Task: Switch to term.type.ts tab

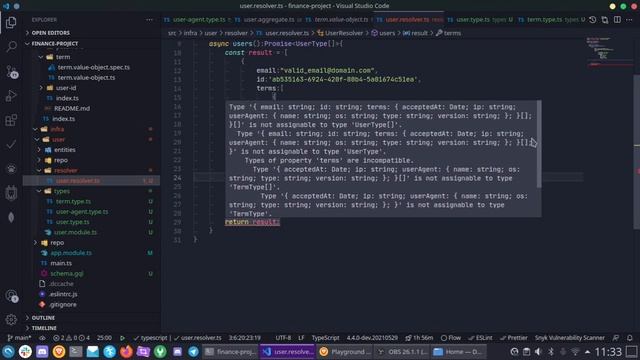Action: click(x=551, y=20)
